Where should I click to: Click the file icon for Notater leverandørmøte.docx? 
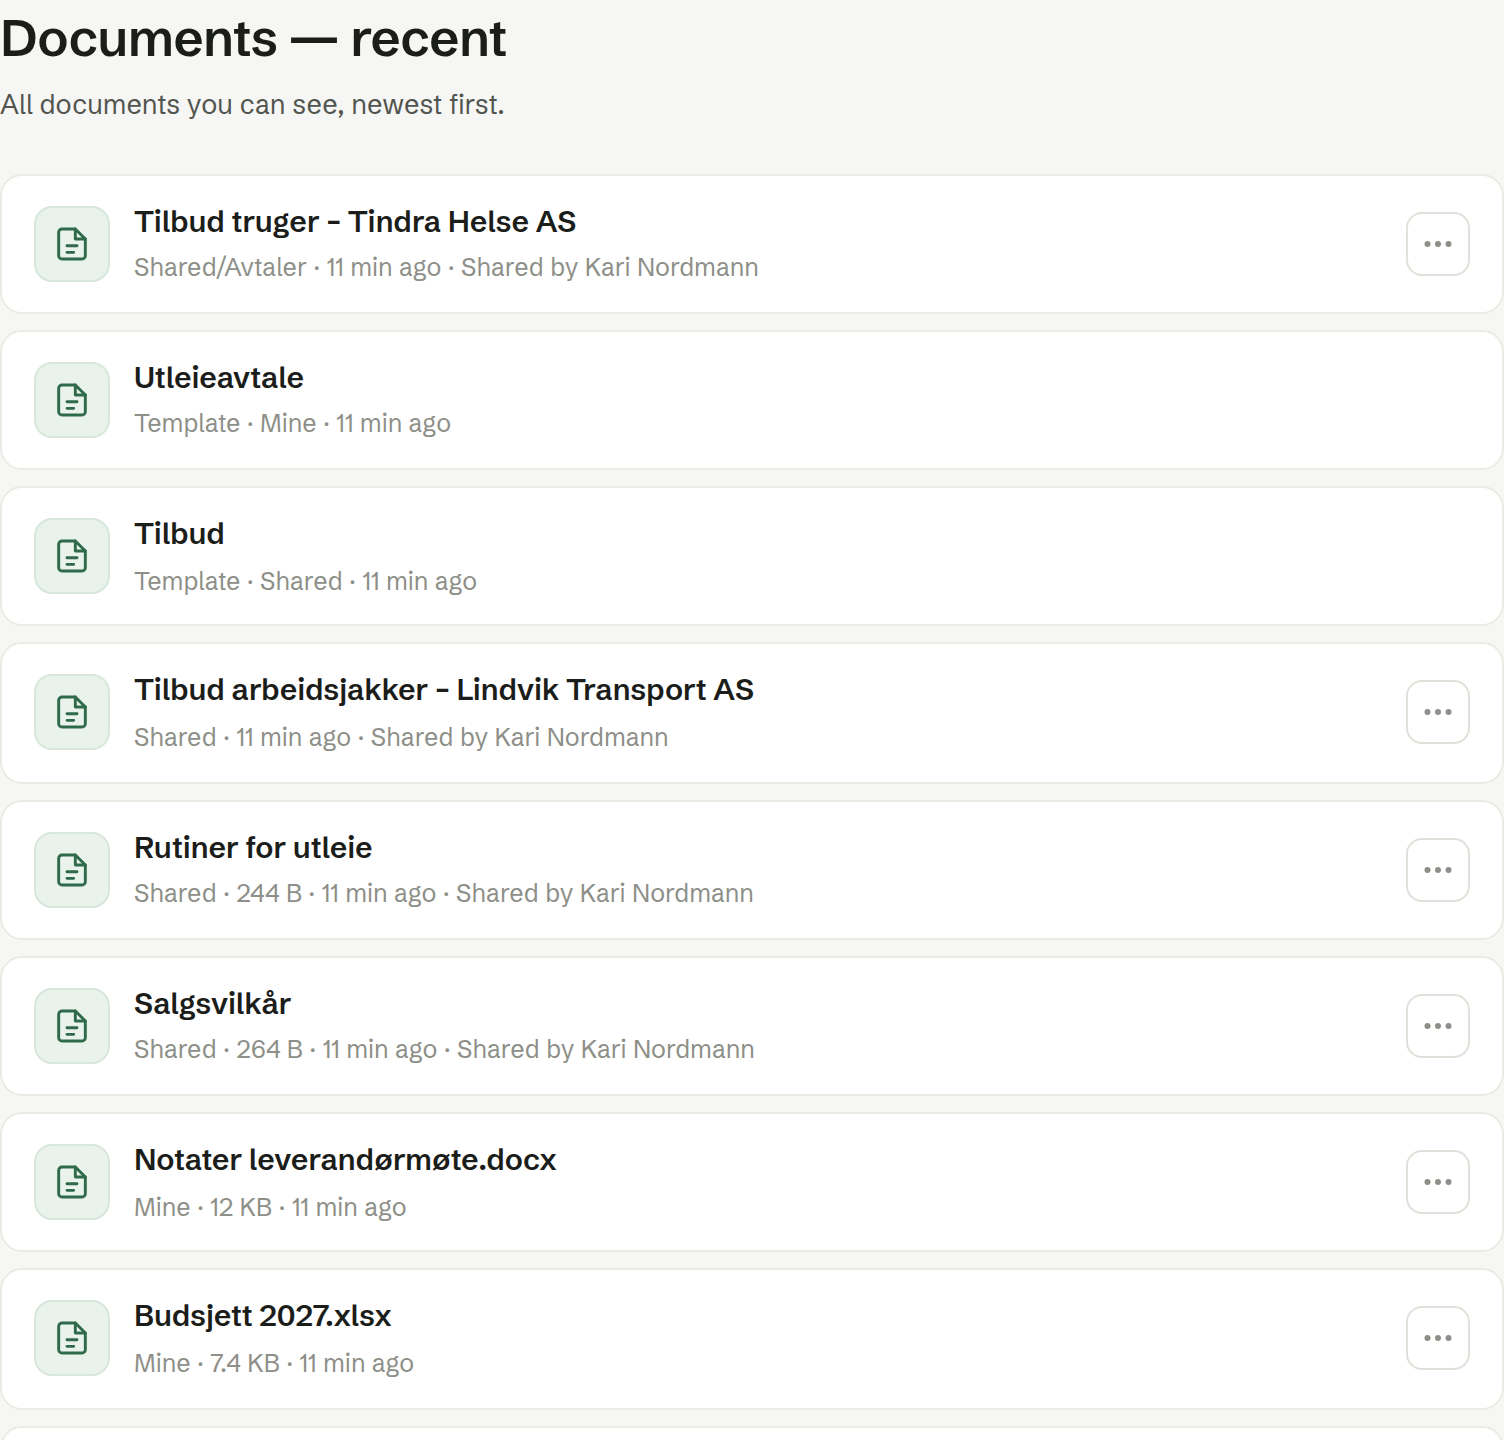click(72, 1182)
